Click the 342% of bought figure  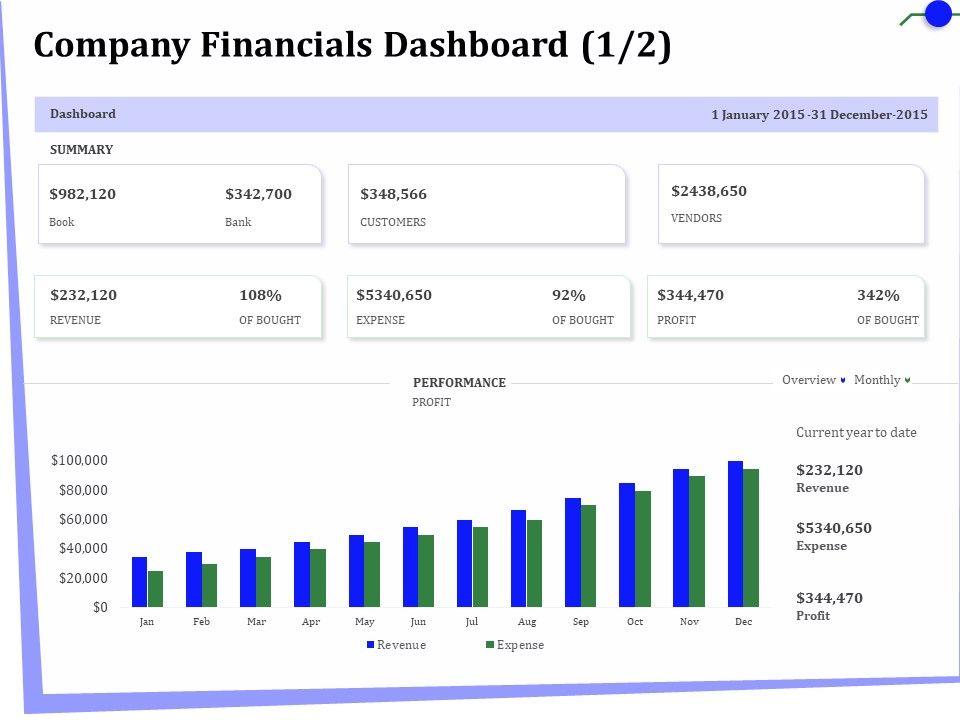click(x=878, y=296)
